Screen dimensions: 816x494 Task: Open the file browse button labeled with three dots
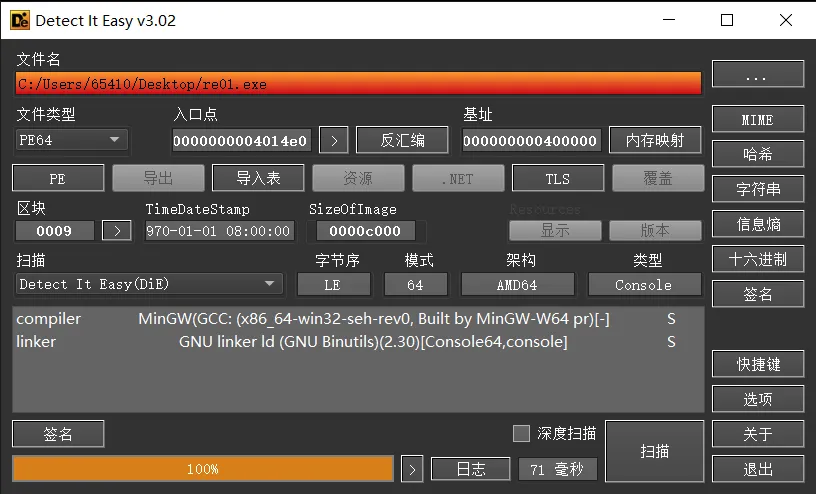(x=758, y=74)
